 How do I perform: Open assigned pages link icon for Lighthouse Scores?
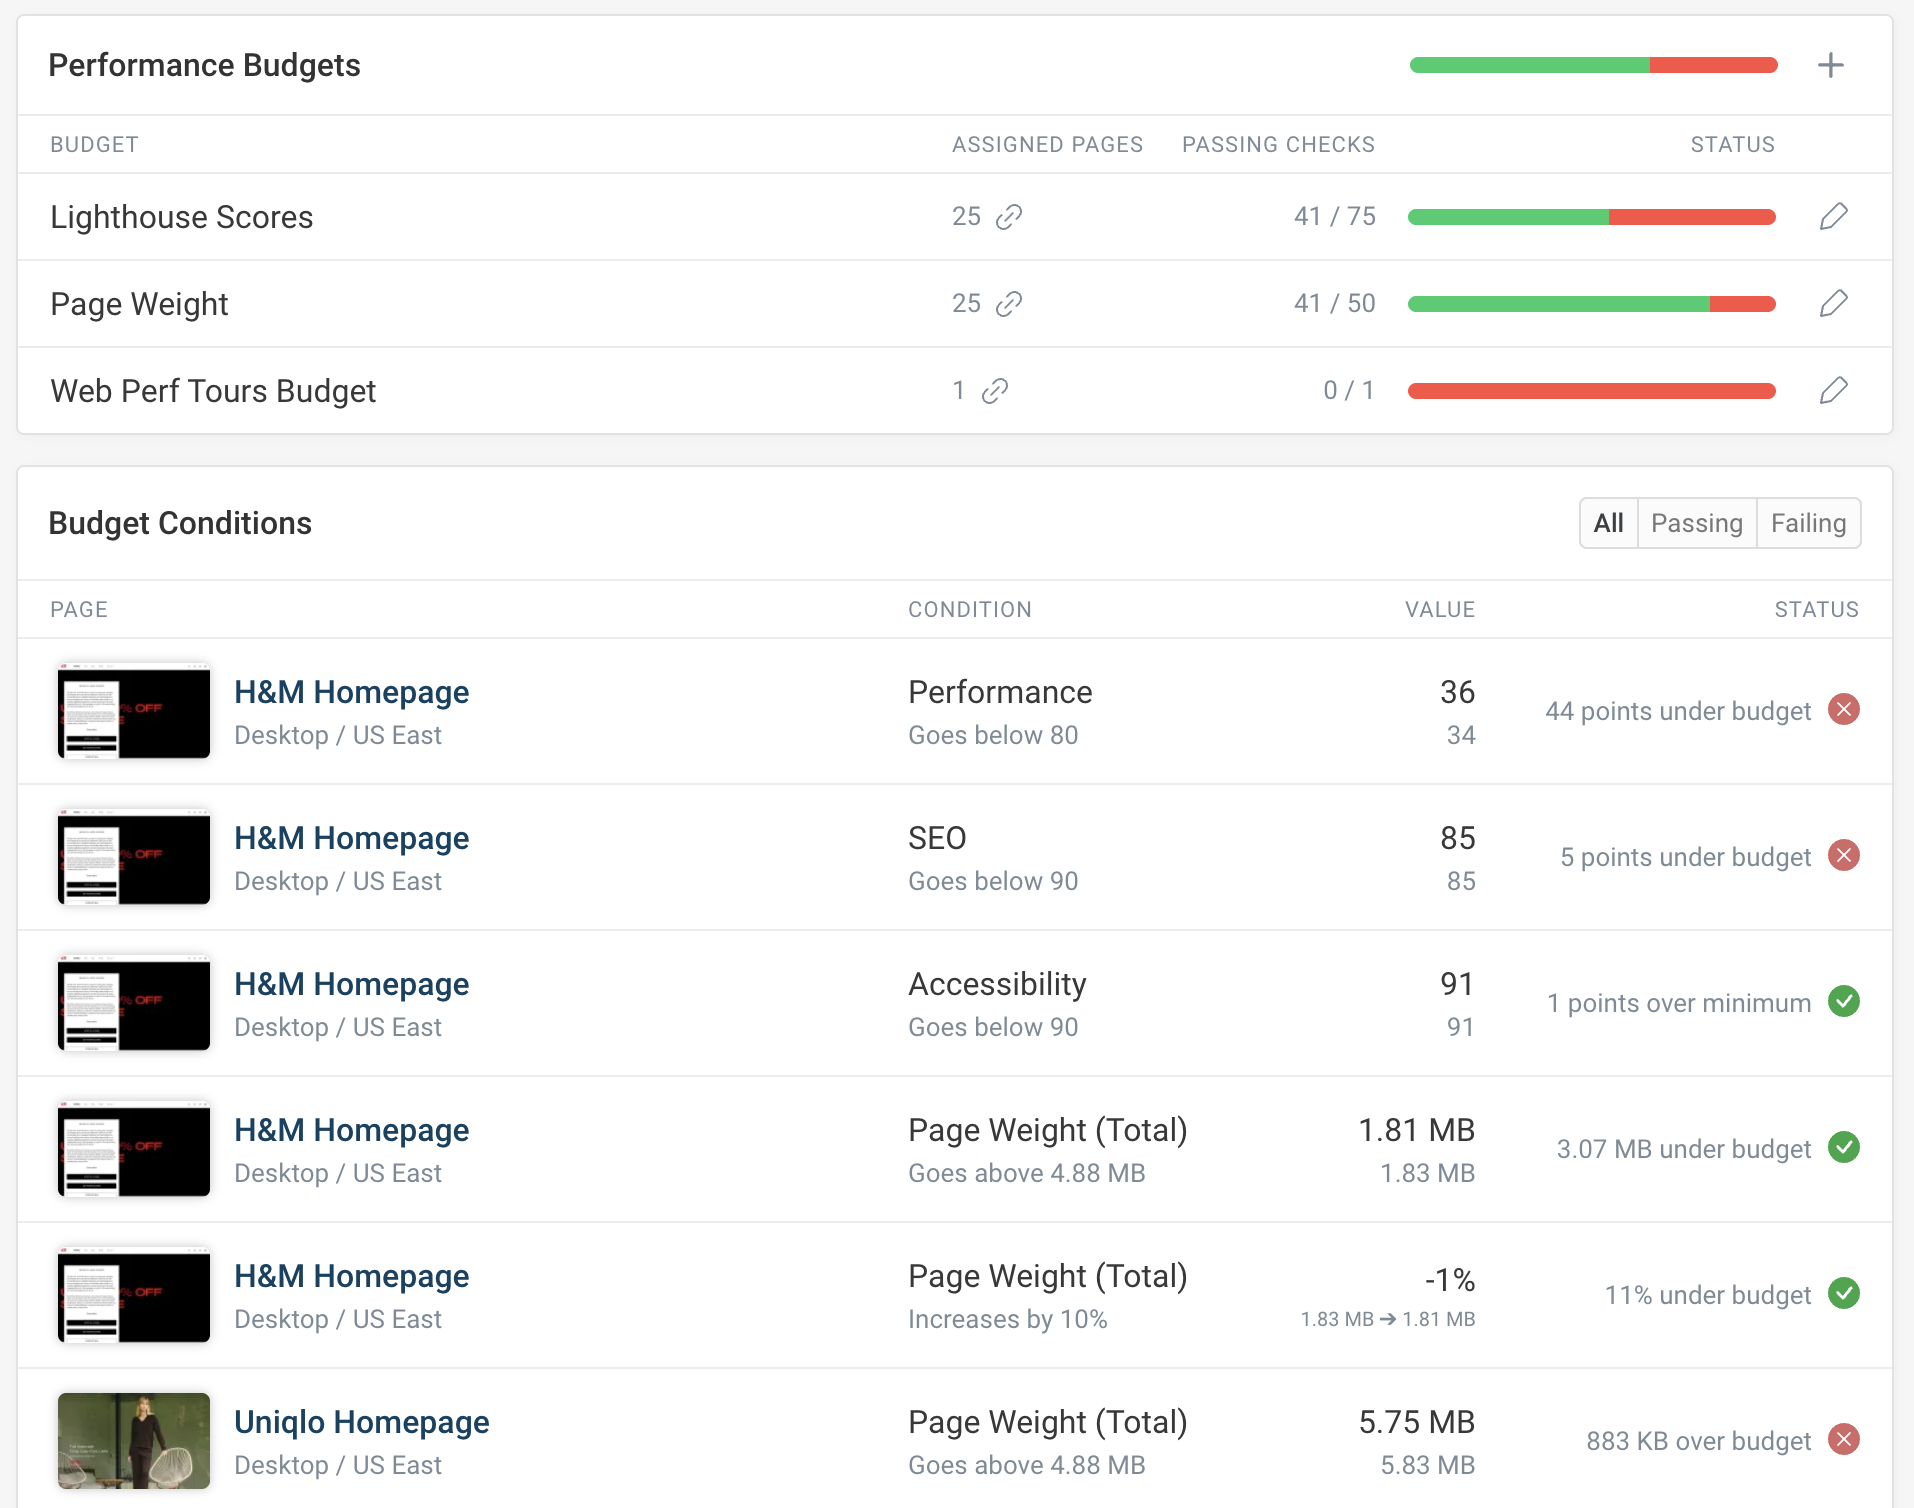click(1009, 217)
